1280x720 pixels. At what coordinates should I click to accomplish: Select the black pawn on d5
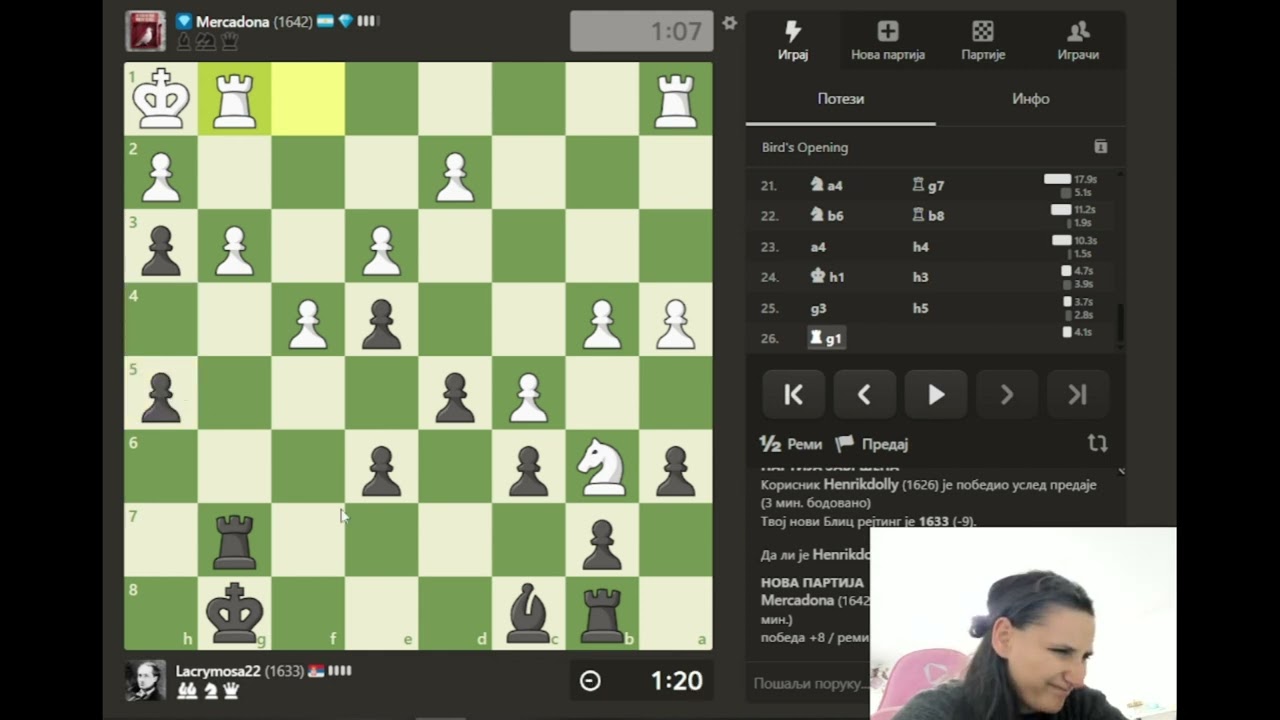[455, 395]
